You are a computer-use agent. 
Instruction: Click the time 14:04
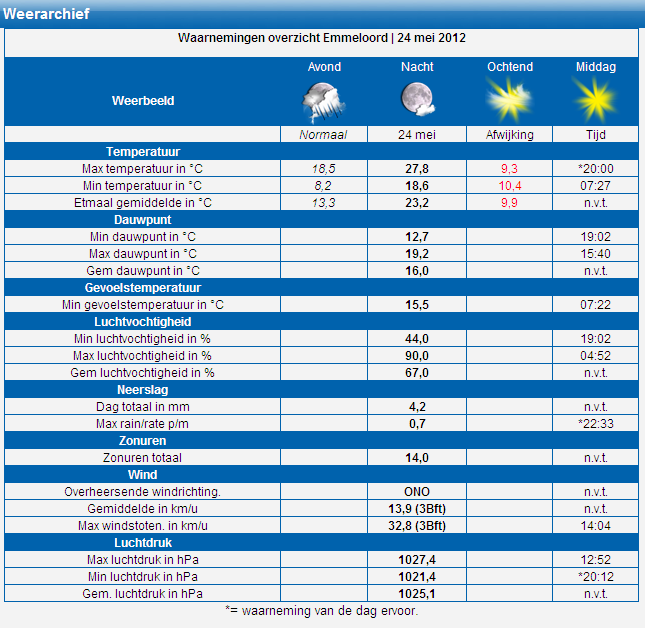(595, 526)
